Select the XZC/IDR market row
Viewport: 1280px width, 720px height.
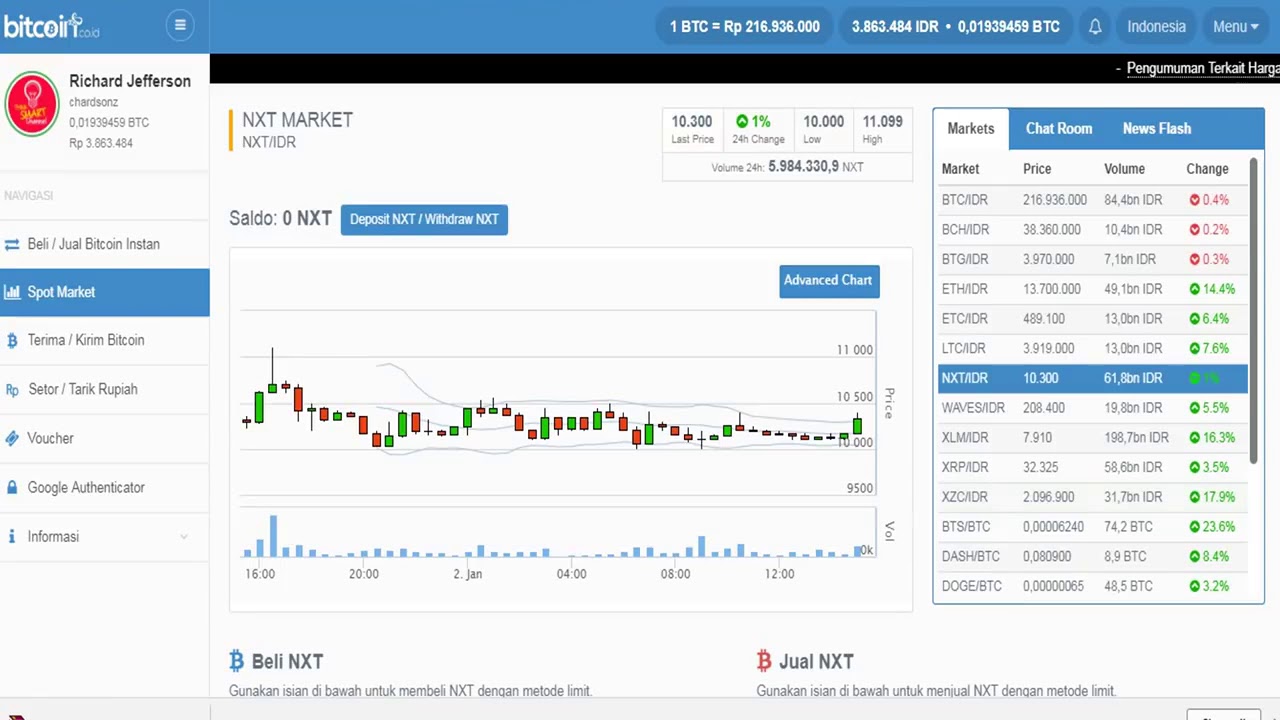pos(1093,497)
